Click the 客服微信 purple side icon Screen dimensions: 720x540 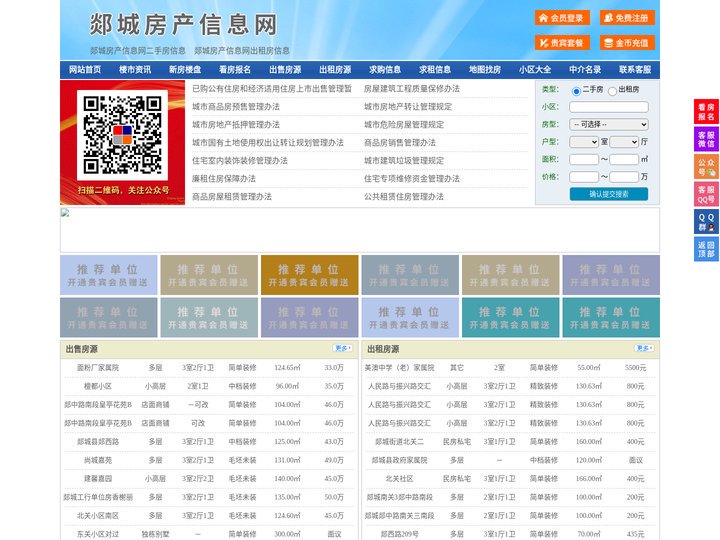pyautogui.click(x=706, y=139)
